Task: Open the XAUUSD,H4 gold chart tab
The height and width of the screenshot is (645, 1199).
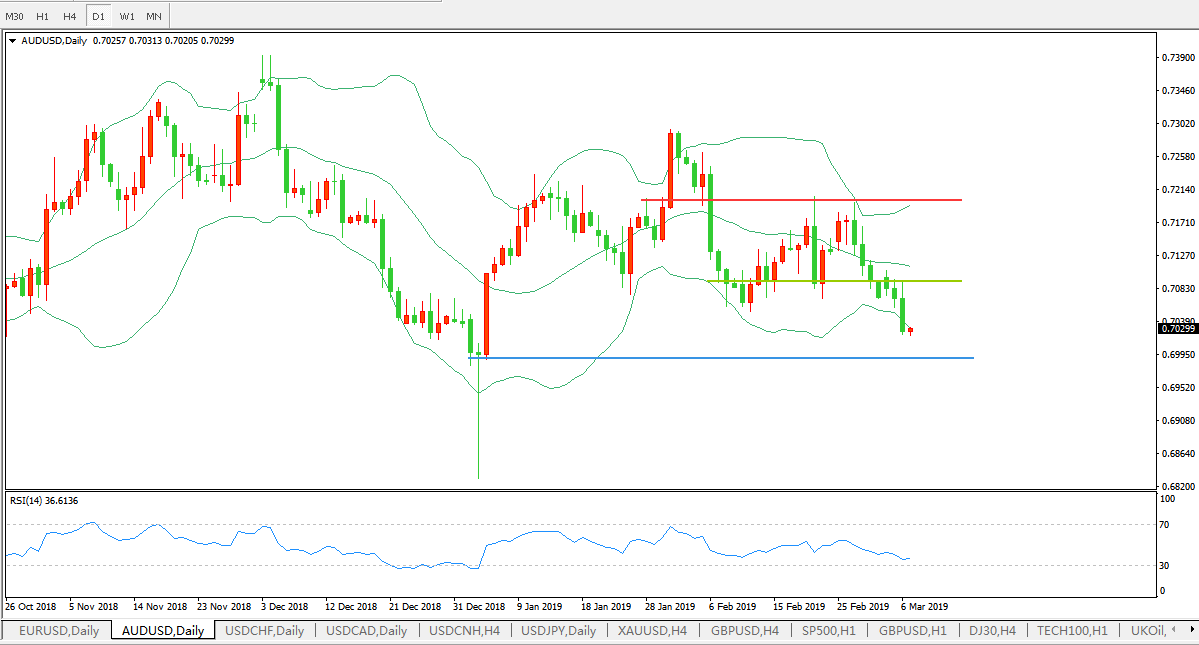Action: [652, 631]
